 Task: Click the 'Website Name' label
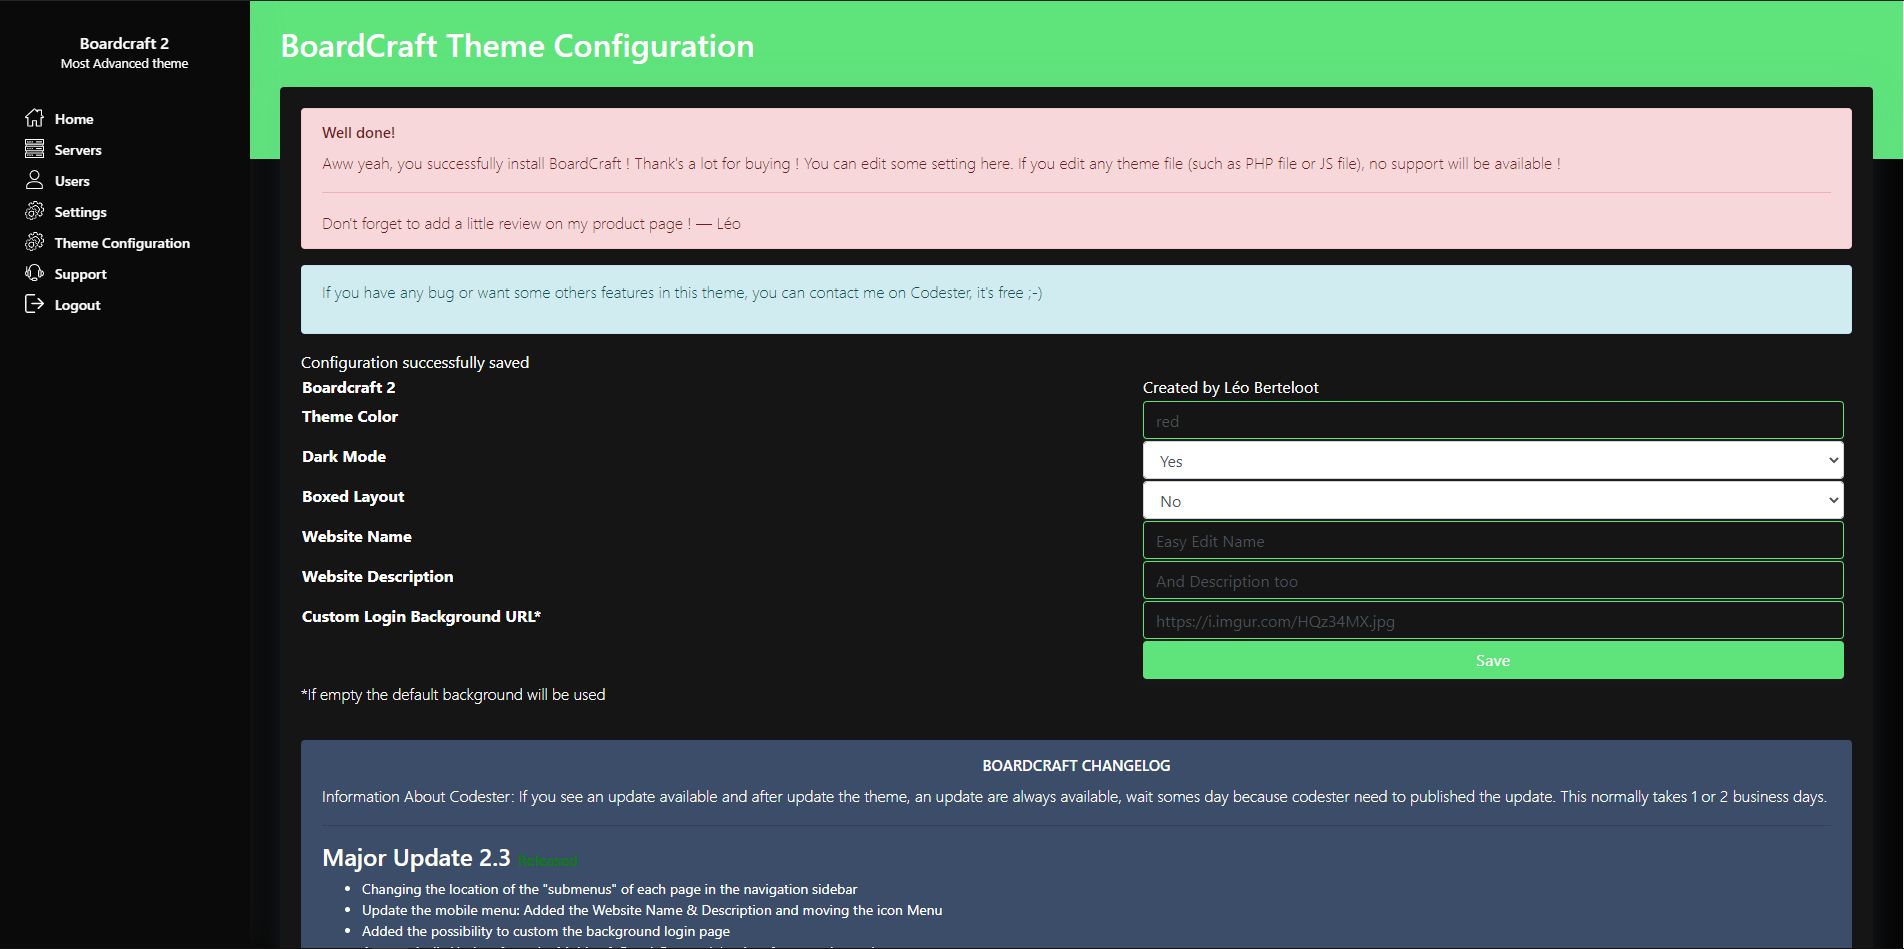[x=357, y=536]
